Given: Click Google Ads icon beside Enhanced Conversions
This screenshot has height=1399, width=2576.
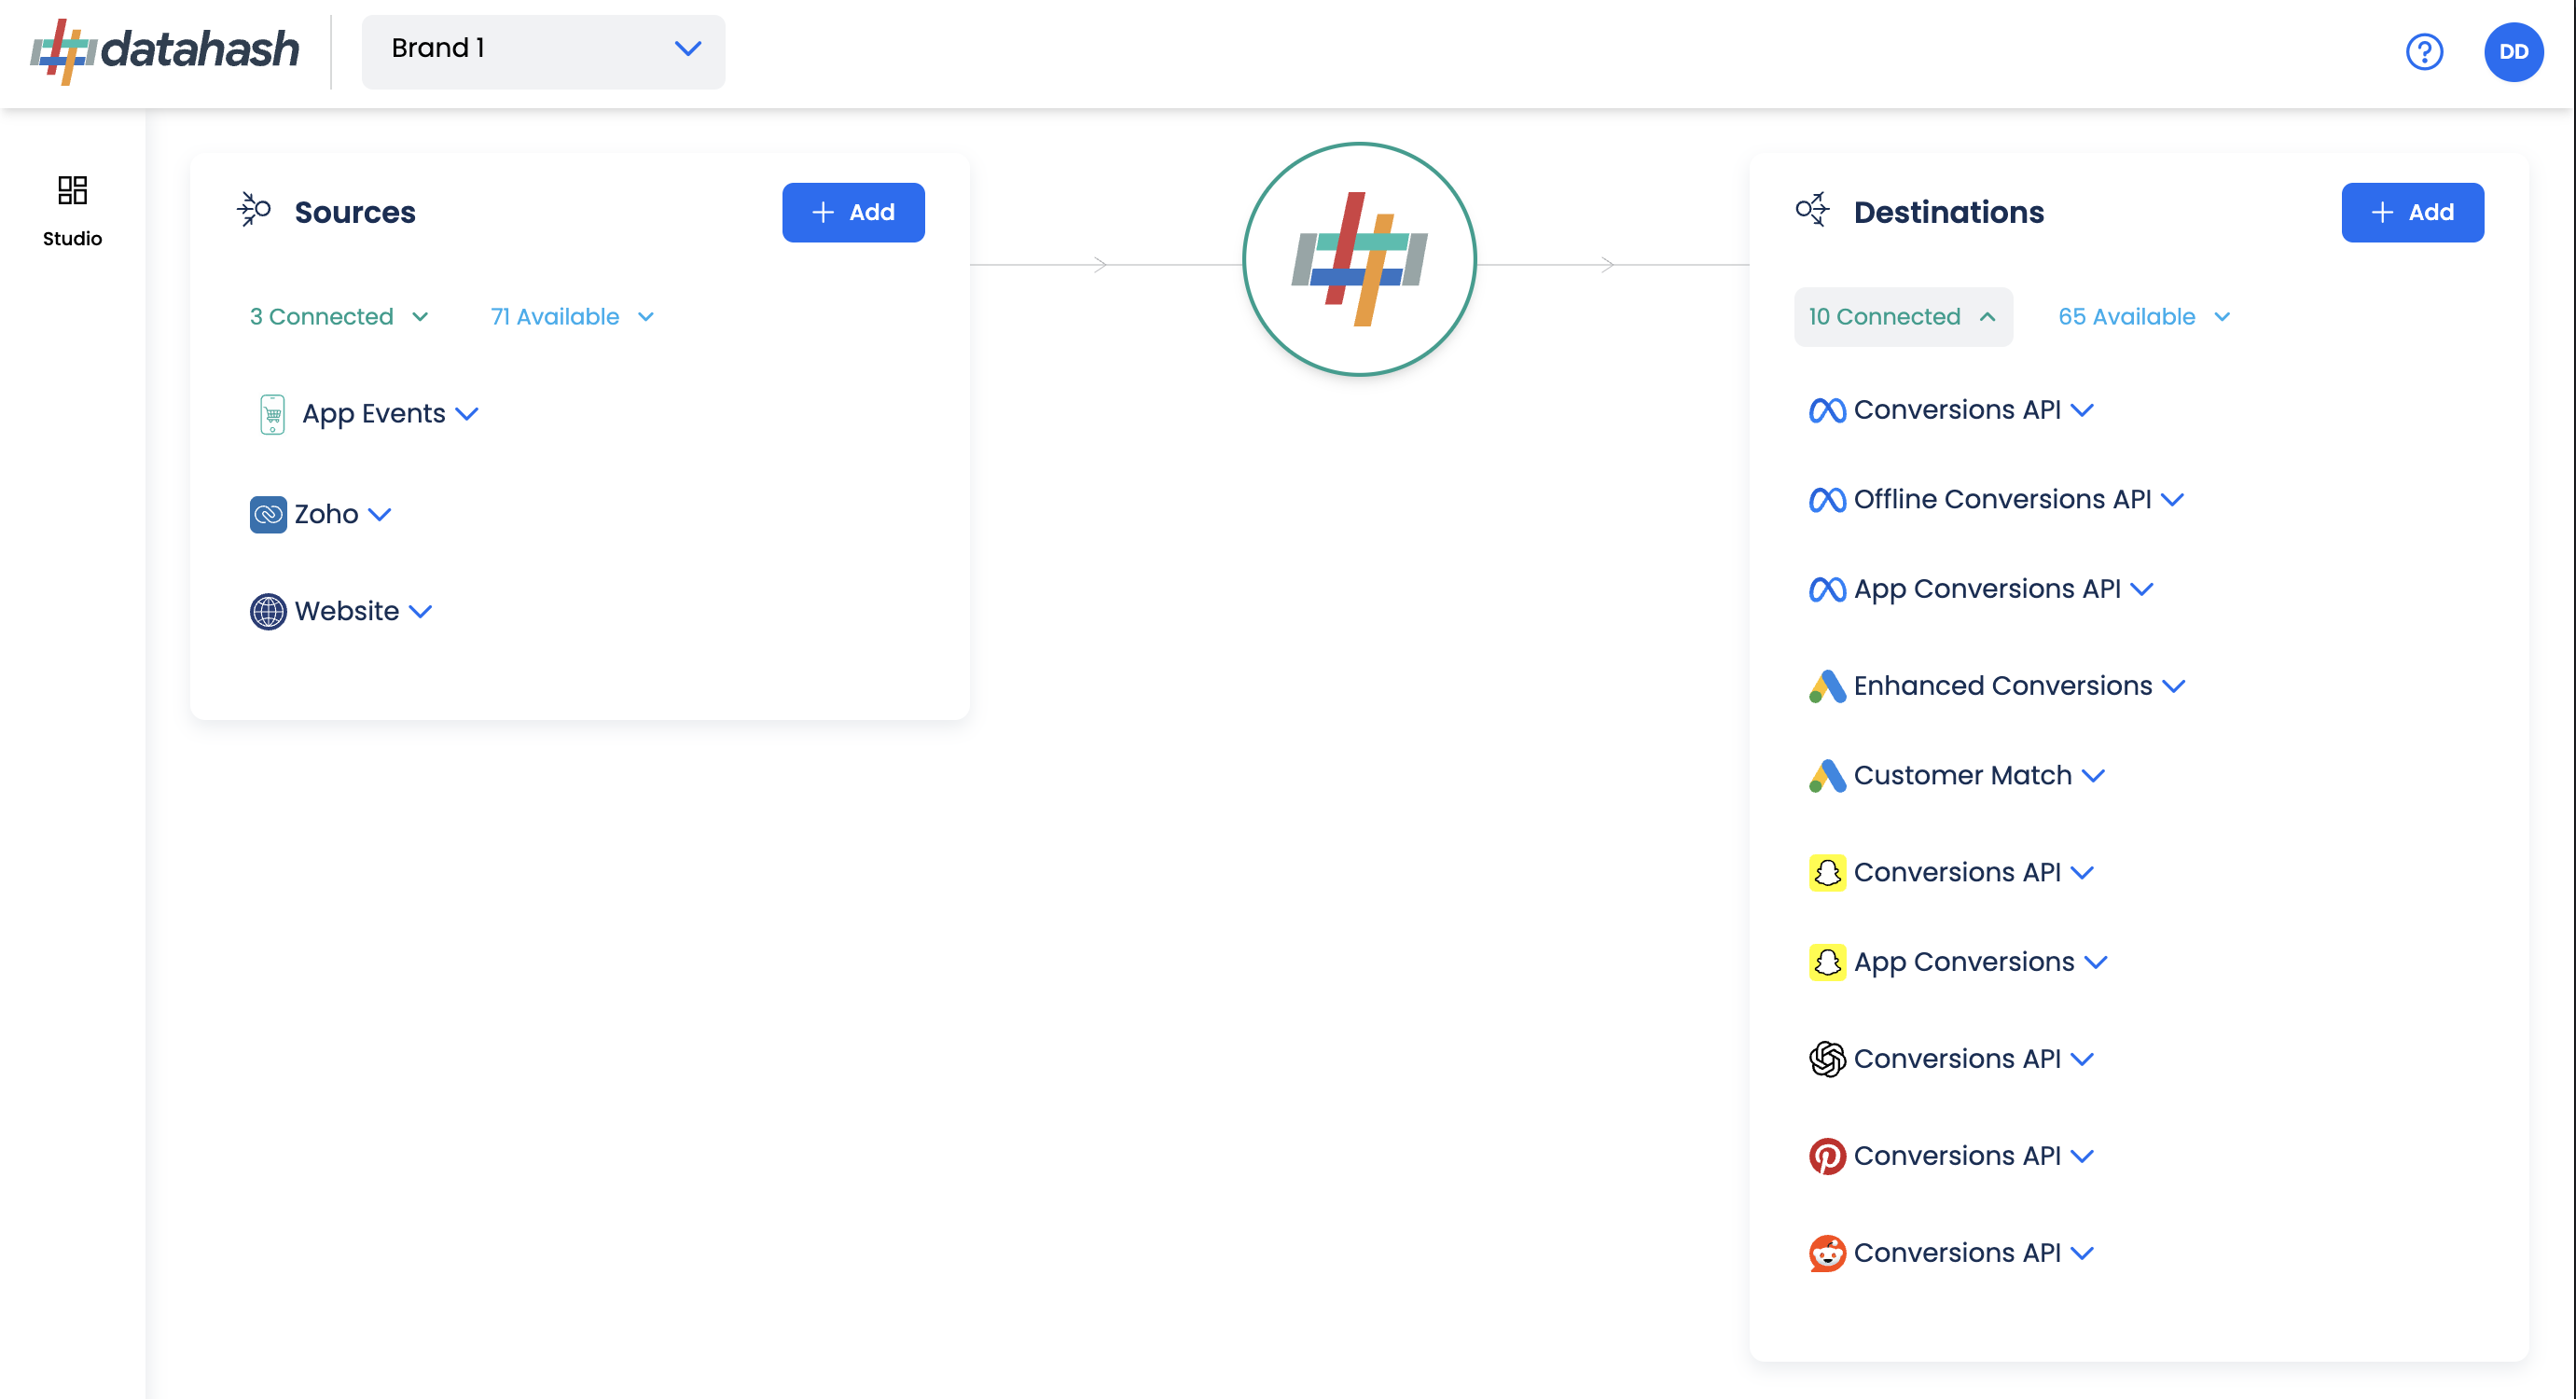Looking at the screenshot, I should point(1827,686).
